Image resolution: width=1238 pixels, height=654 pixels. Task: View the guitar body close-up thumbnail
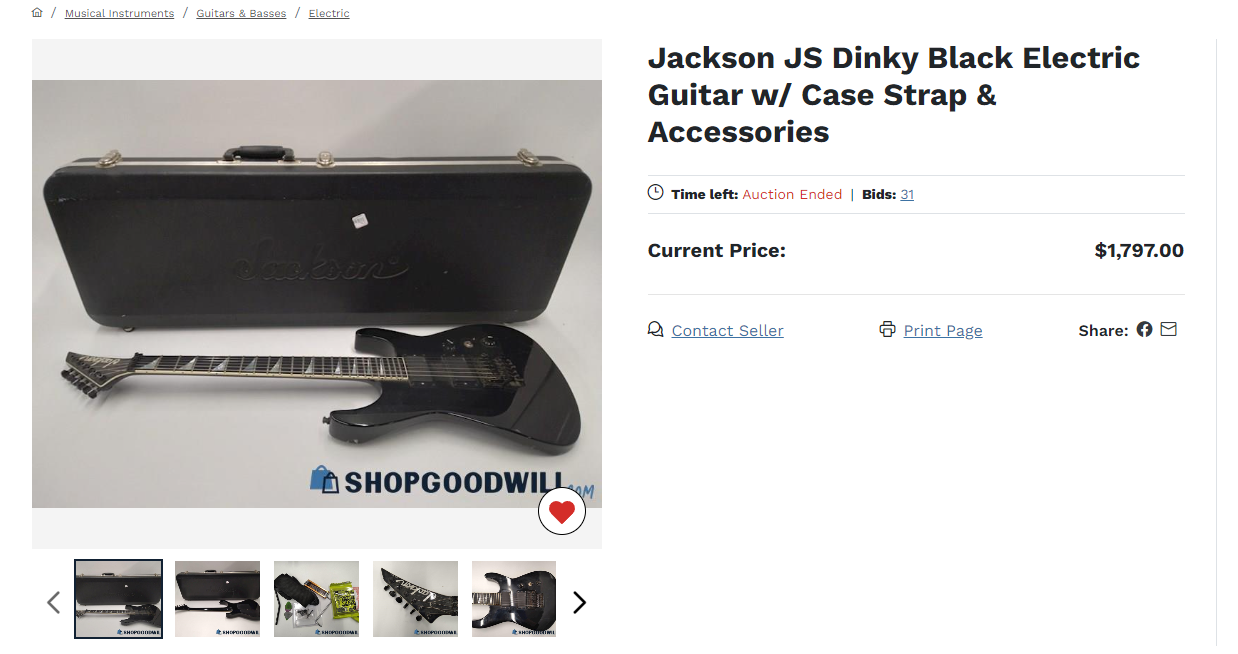pyautogui.click(x=514, y=599)
